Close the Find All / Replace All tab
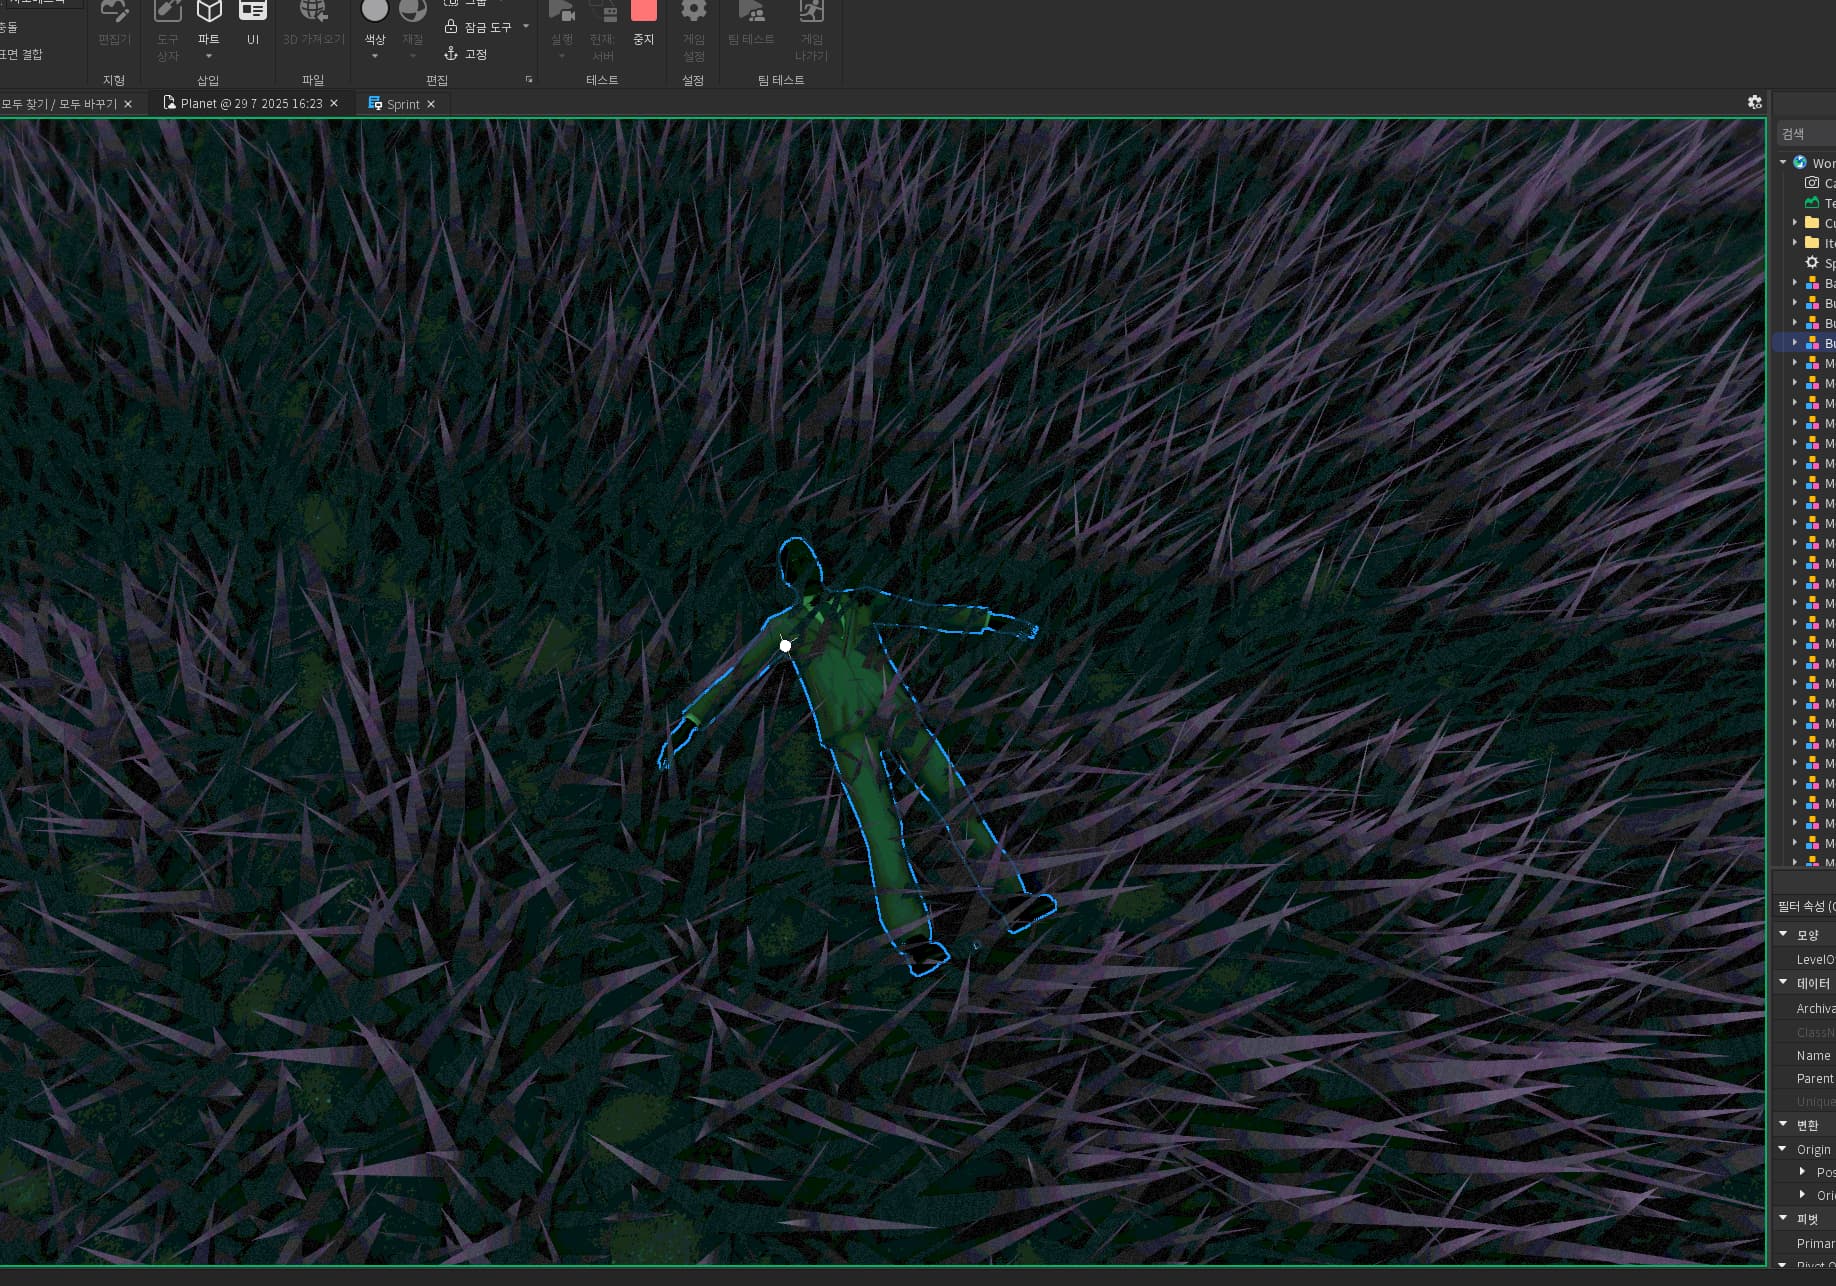Screen dimensions: 1836x1286 (x=128, y=104)
